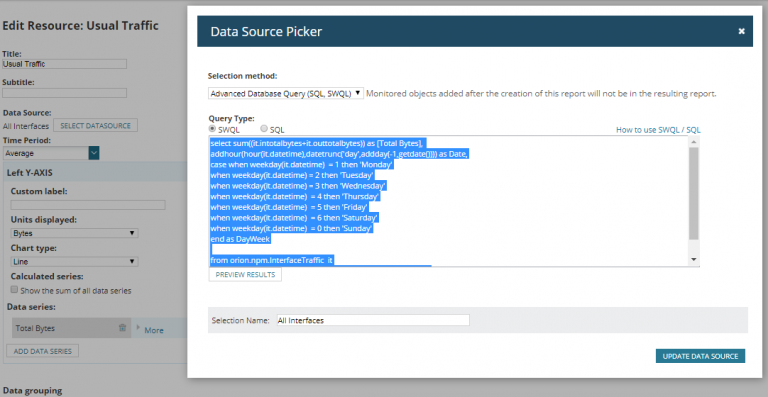Image resolution: width=768 pixels, height=397 pixels.
Task: Select the SWQL query type
Action: (x=212, y=128)
